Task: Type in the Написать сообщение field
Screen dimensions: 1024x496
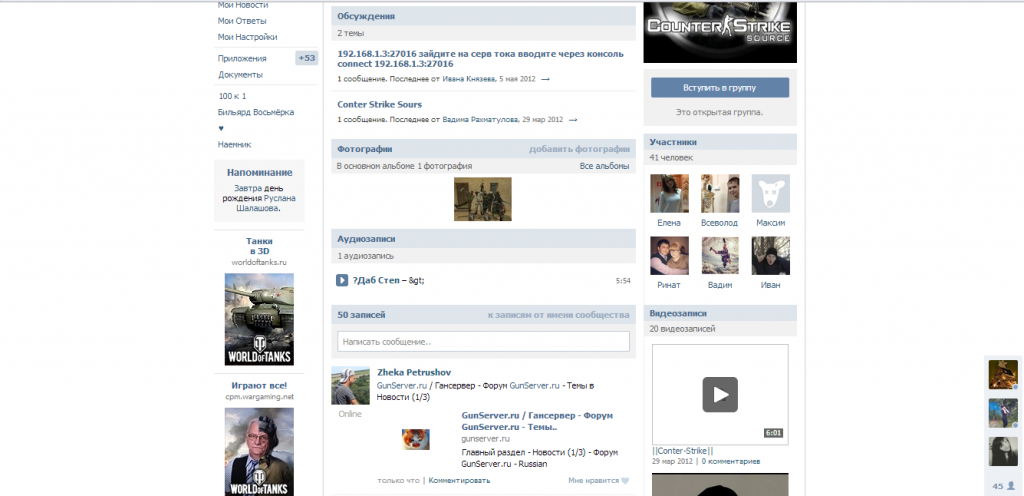Action: pos(483,342)
